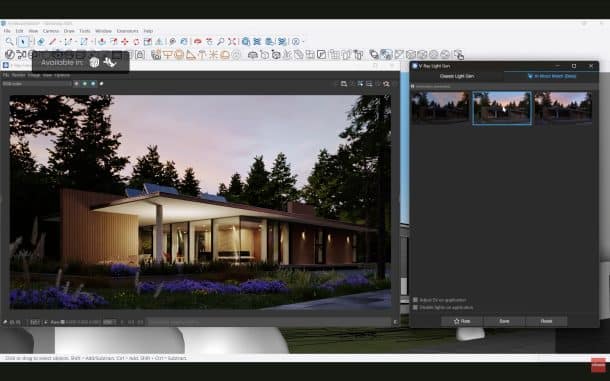Select the middle lighting variant thumbnail
The height and width of the screenshot is (381, 610).
coord(502,108)
